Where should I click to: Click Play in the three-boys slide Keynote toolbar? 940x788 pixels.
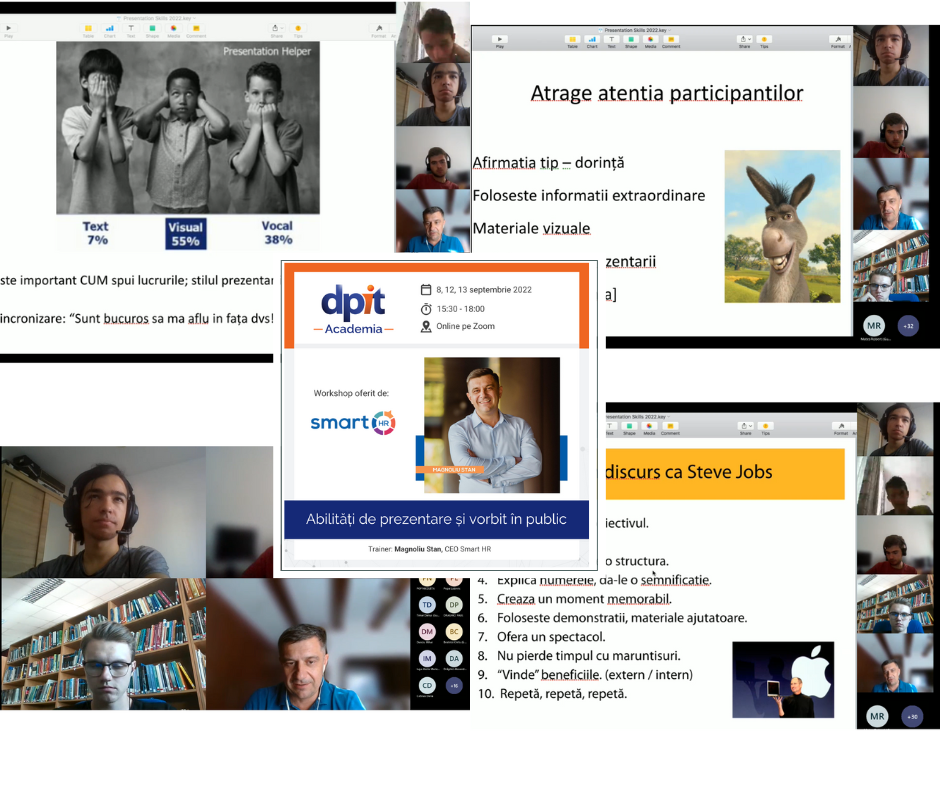click(x=8, y=28)
